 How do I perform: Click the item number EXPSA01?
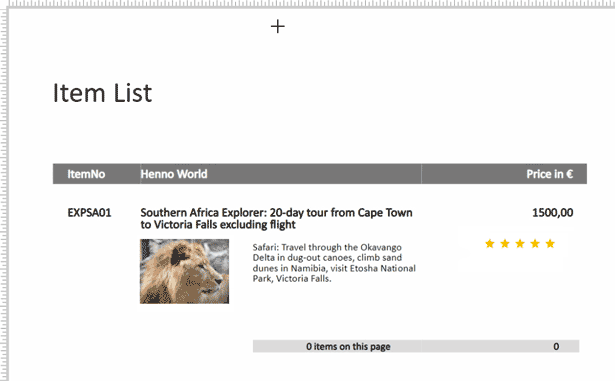tap(89, 213)
